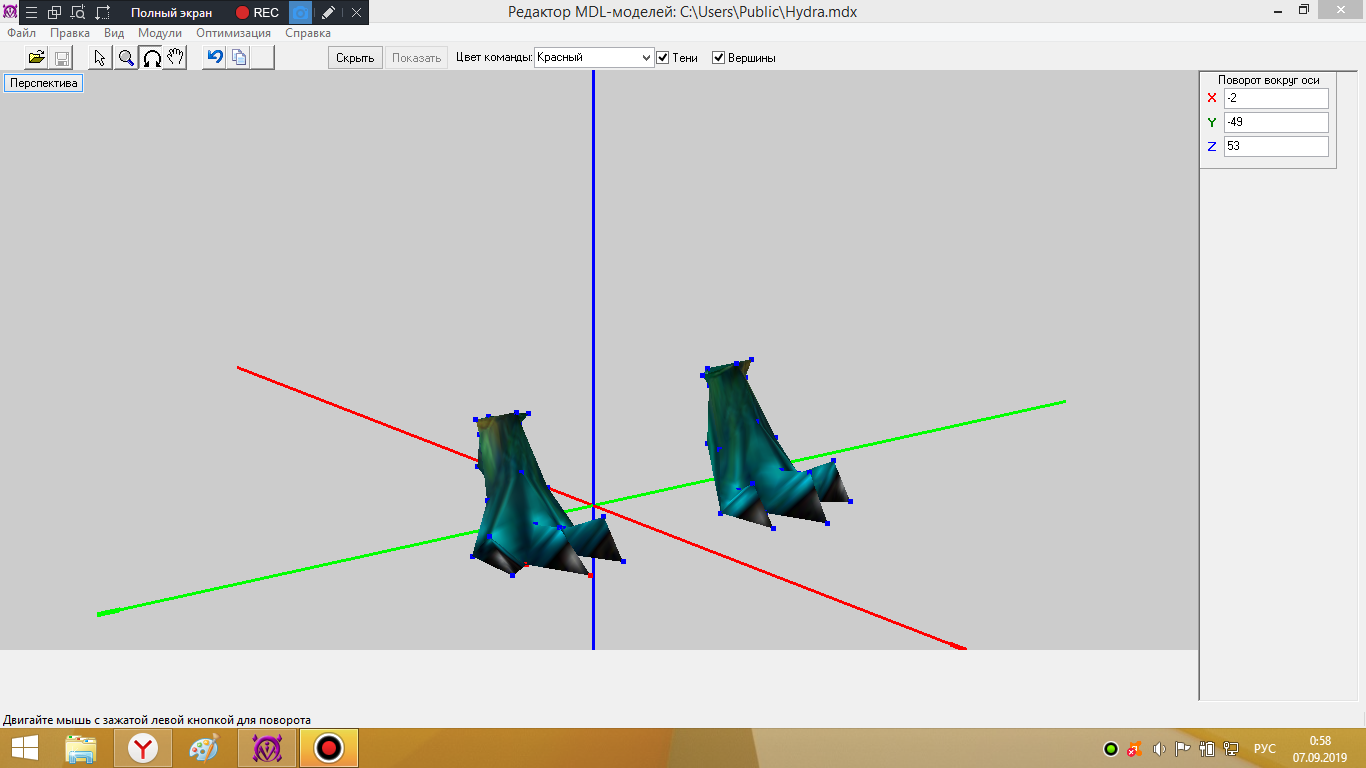Click the Перспектива view button
The height and width of the screenshot is (768, 1366).
[44, 84]
